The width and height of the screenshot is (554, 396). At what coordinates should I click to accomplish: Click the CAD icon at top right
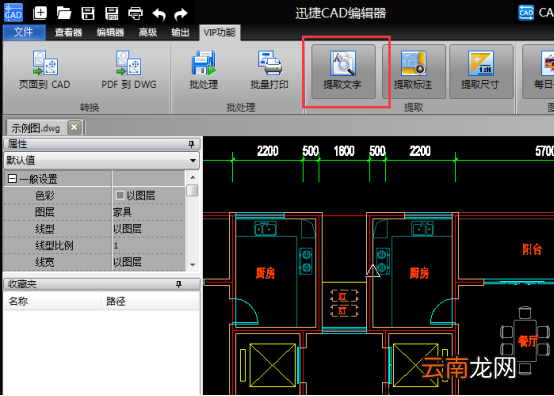pyautogui.click(x=526, y=13)
